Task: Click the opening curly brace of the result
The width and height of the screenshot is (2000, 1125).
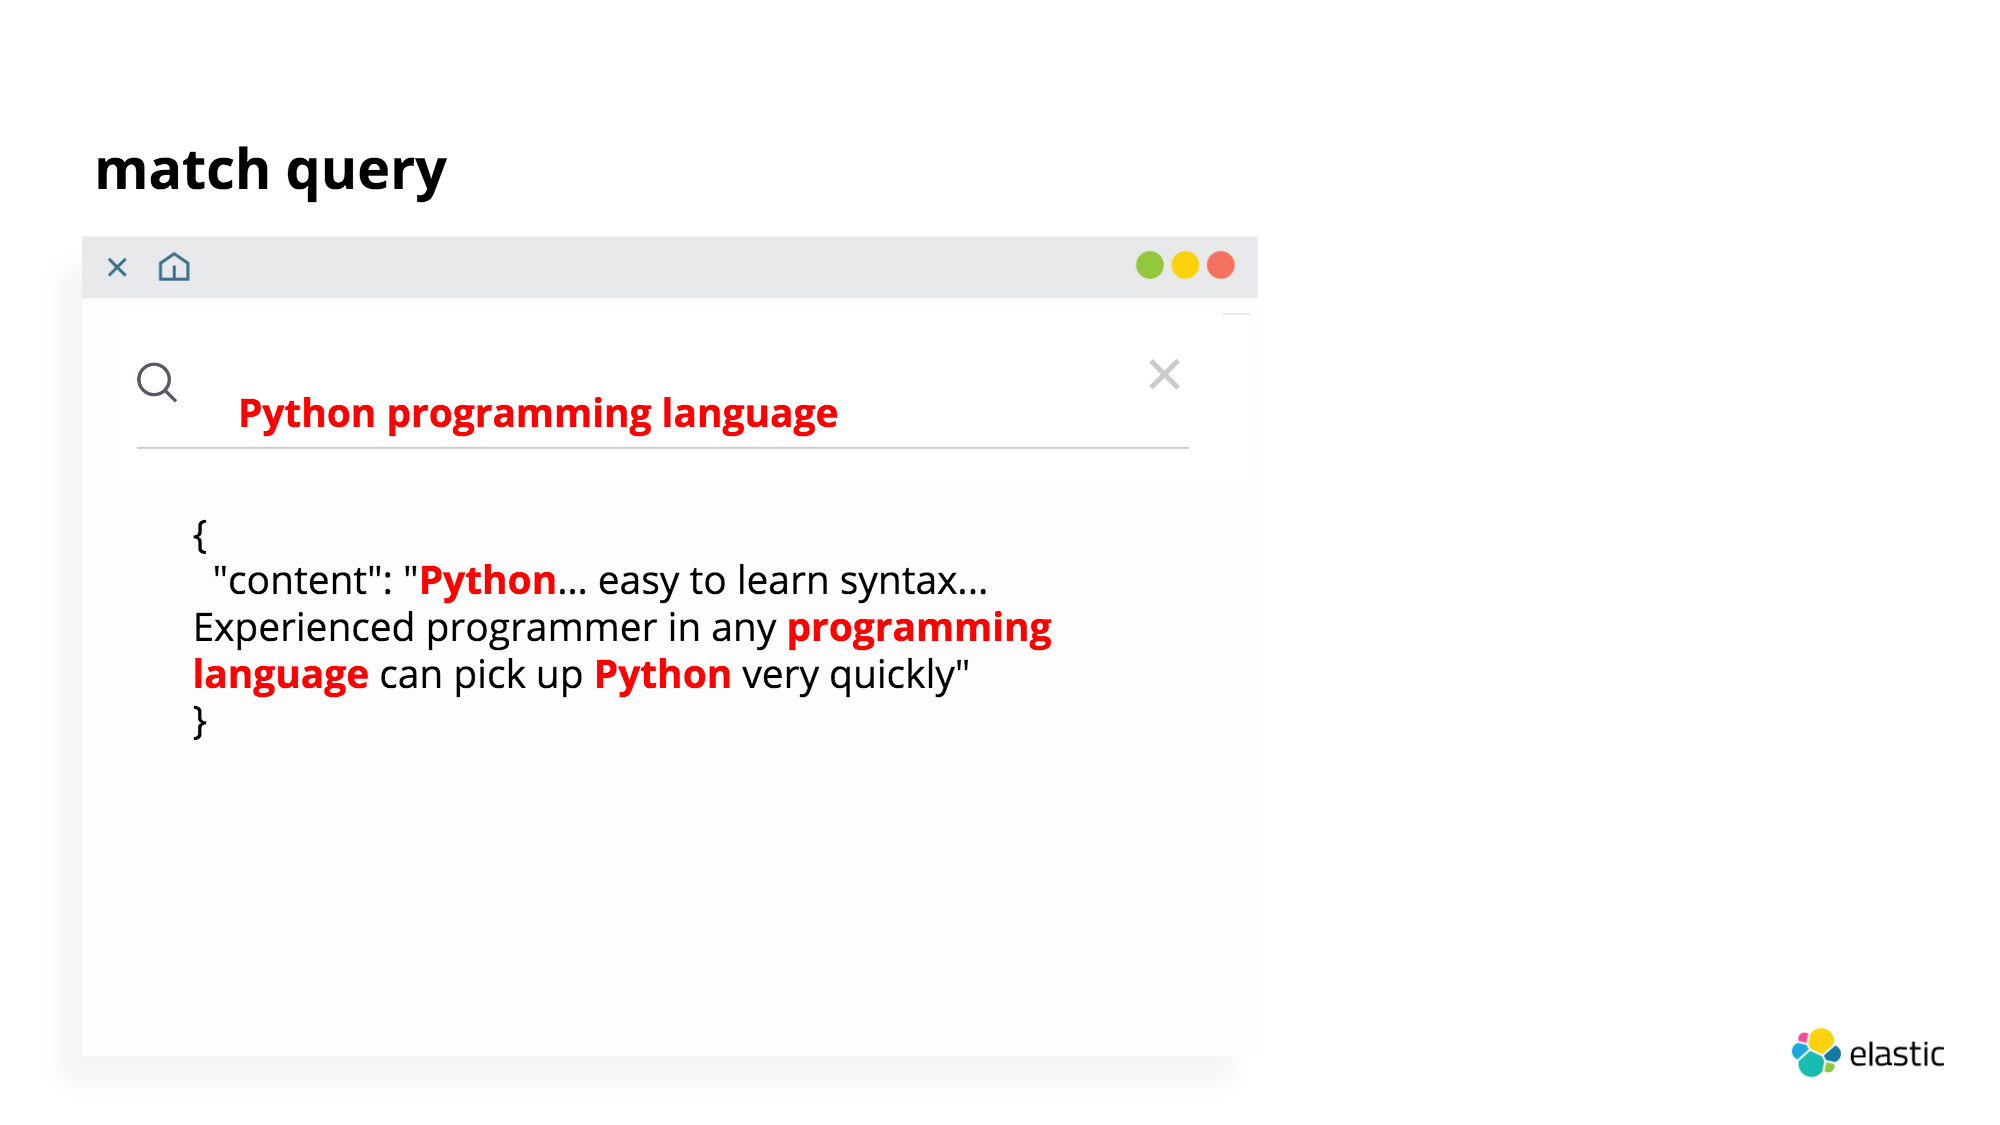Action: click(x=200, y=535)
